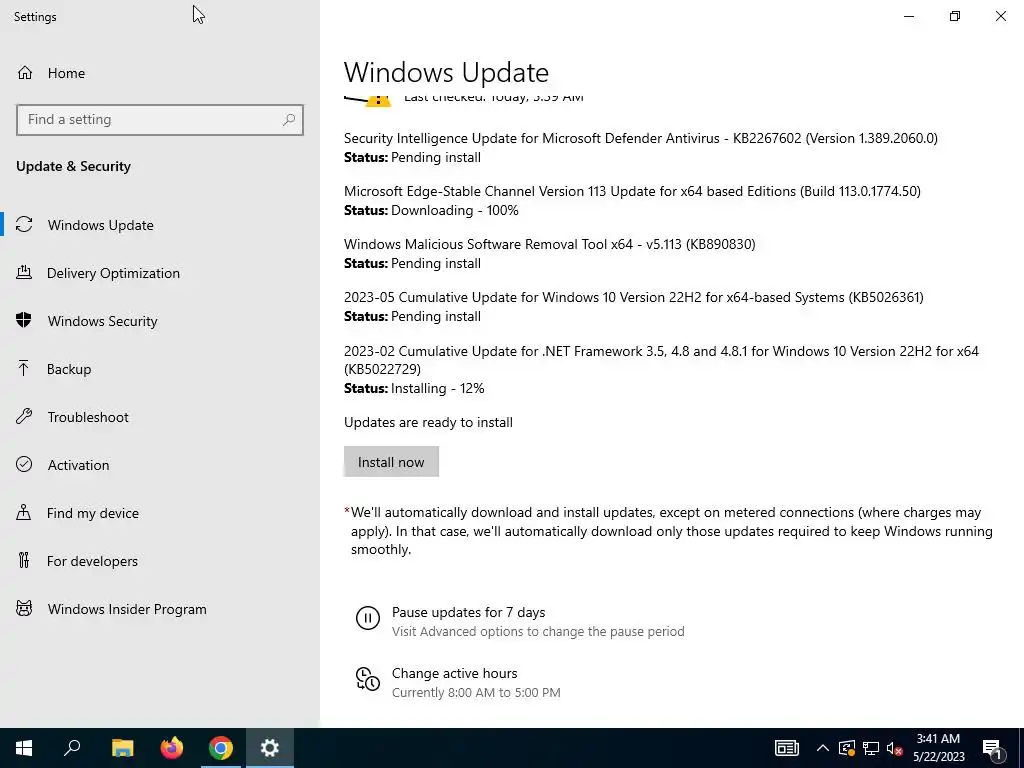Click the Delivery Optimization icon
The image size is (1024, 768).
(24, 272)
